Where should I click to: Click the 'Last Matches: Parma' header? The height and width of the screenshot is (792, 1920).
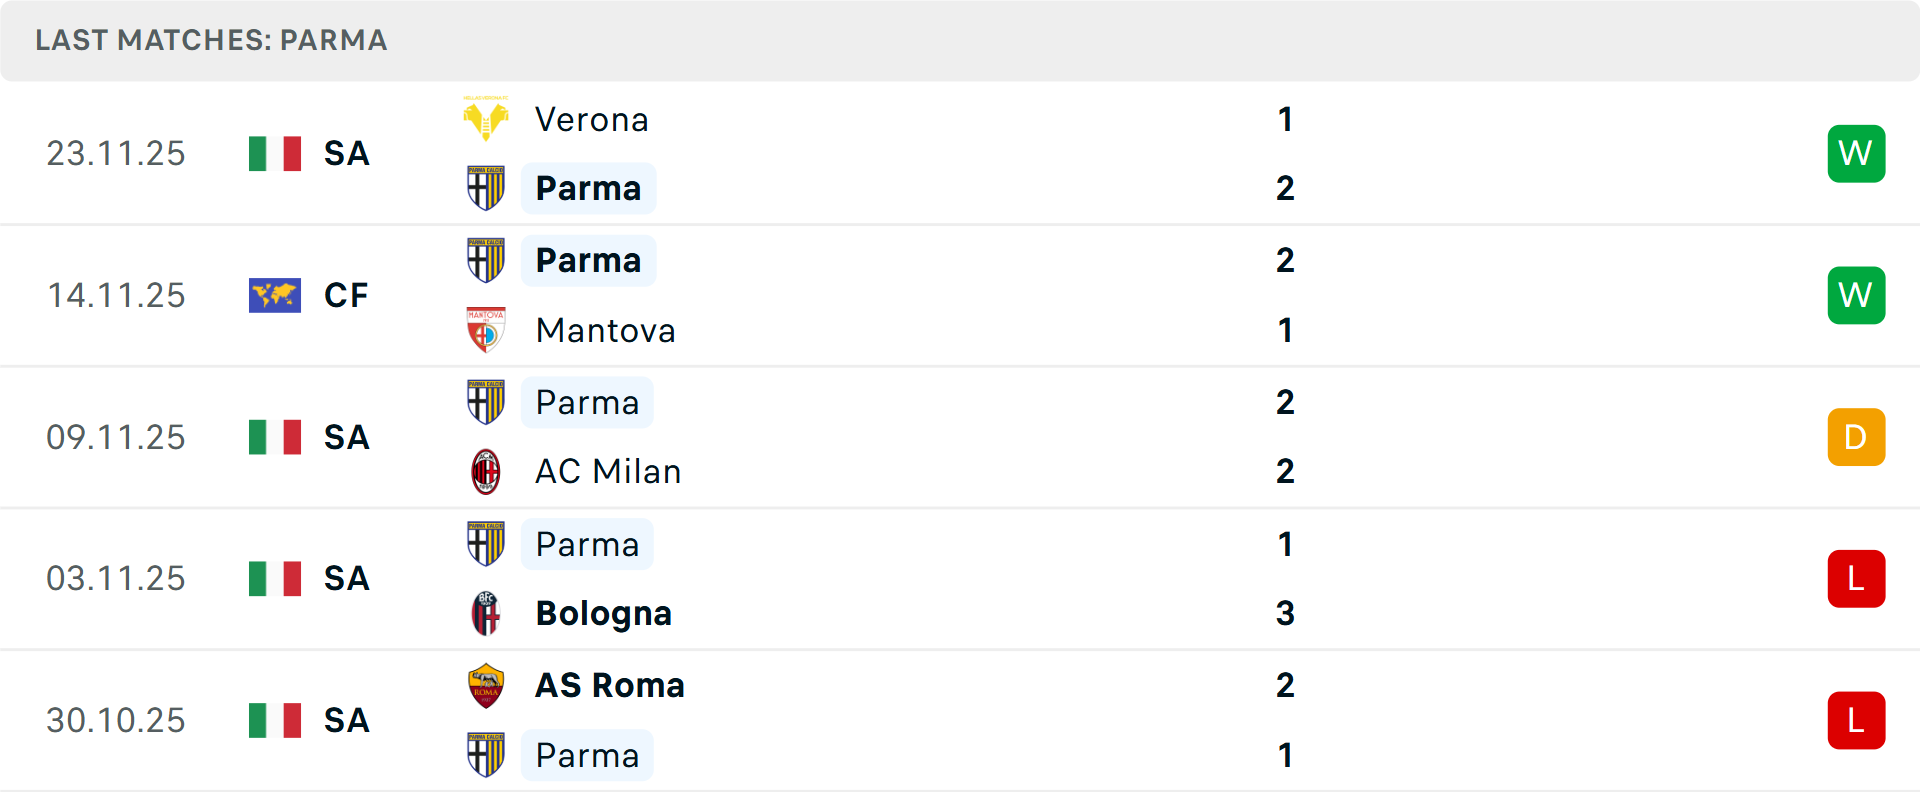211,40
